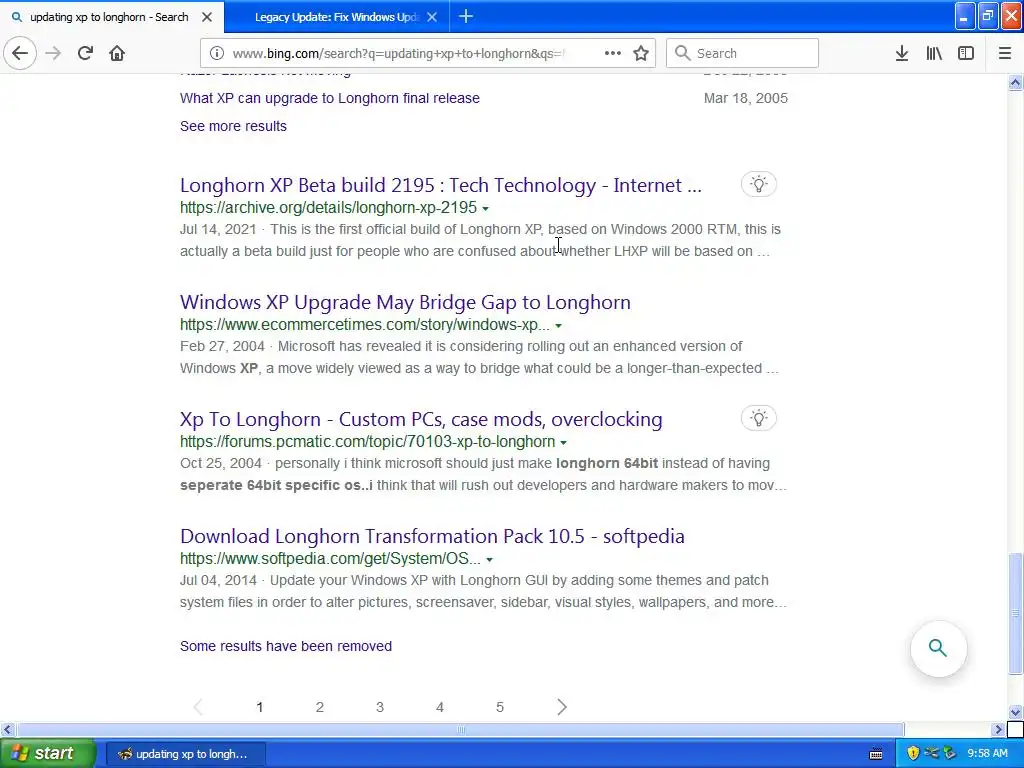Open the browser home page icon

117,53
